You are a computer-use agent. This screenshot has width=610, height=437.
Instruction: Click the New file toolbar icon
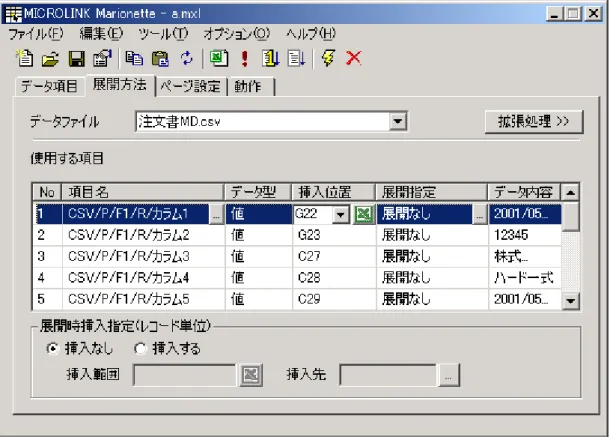(x=25, y=59)
